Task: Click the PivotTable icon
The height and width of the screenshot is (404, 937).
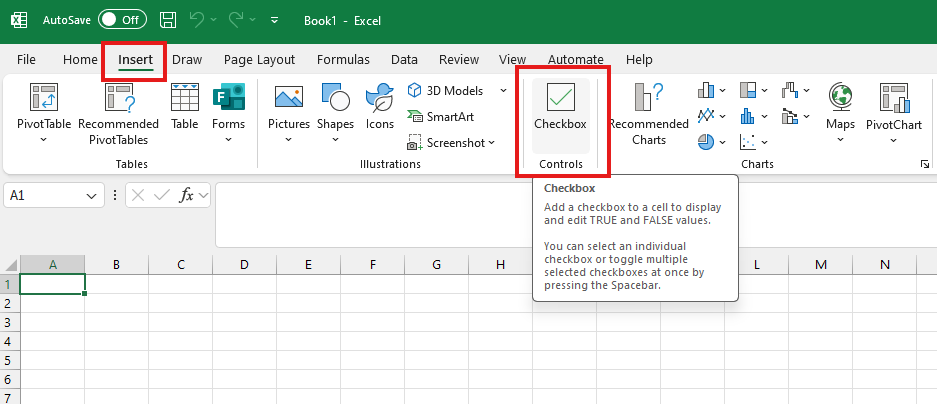Action: tap(44, 98)
